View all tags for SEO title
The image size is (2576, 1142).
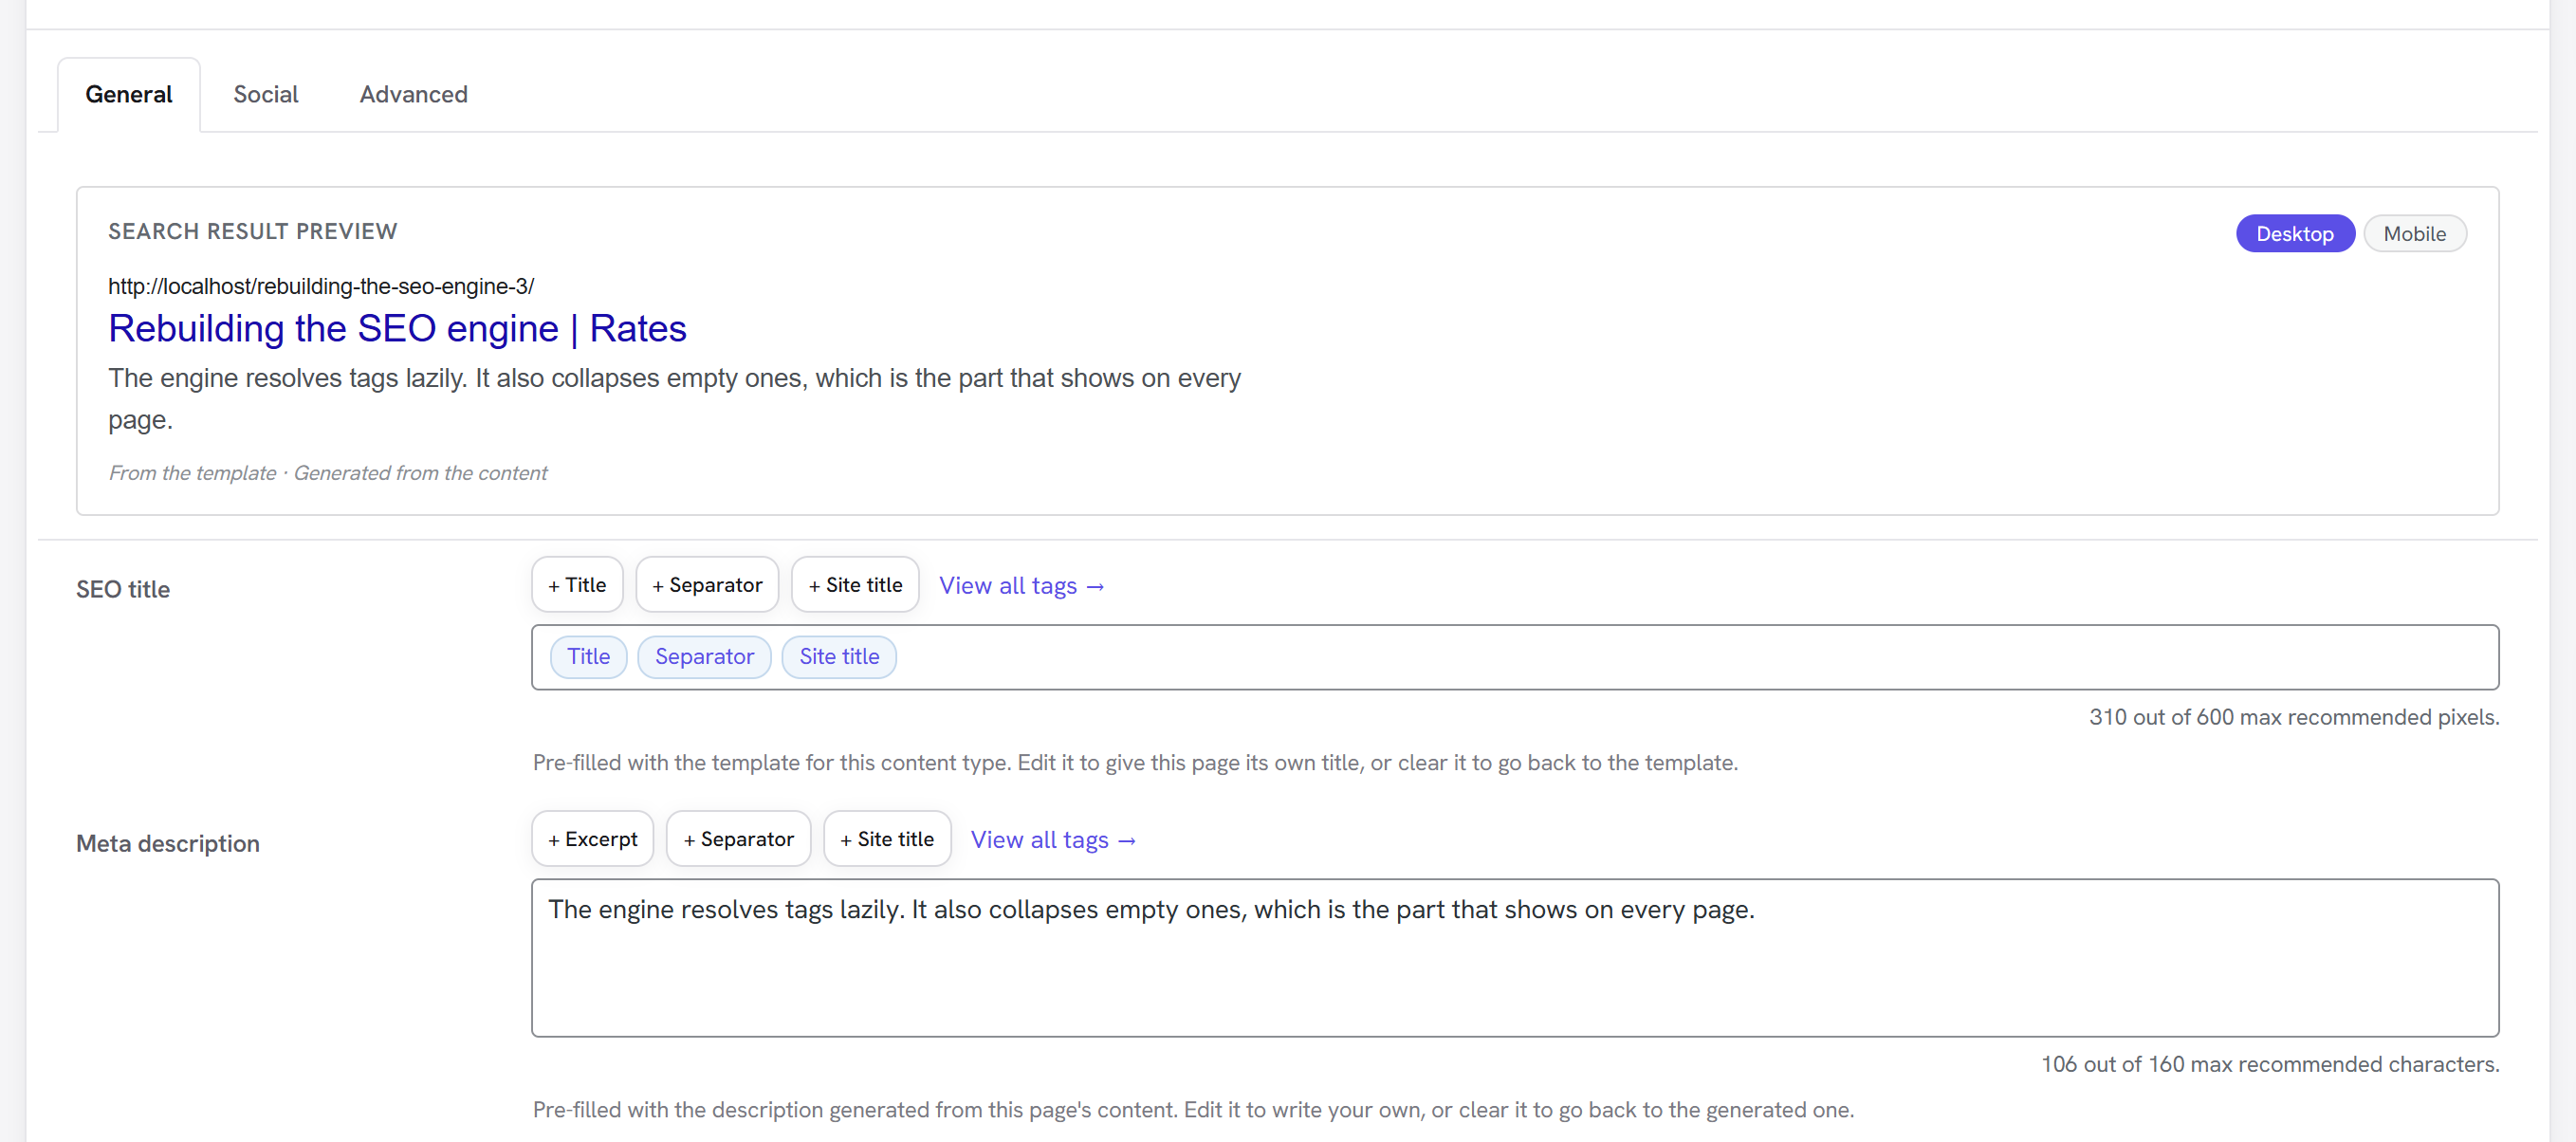[1021, 586]
